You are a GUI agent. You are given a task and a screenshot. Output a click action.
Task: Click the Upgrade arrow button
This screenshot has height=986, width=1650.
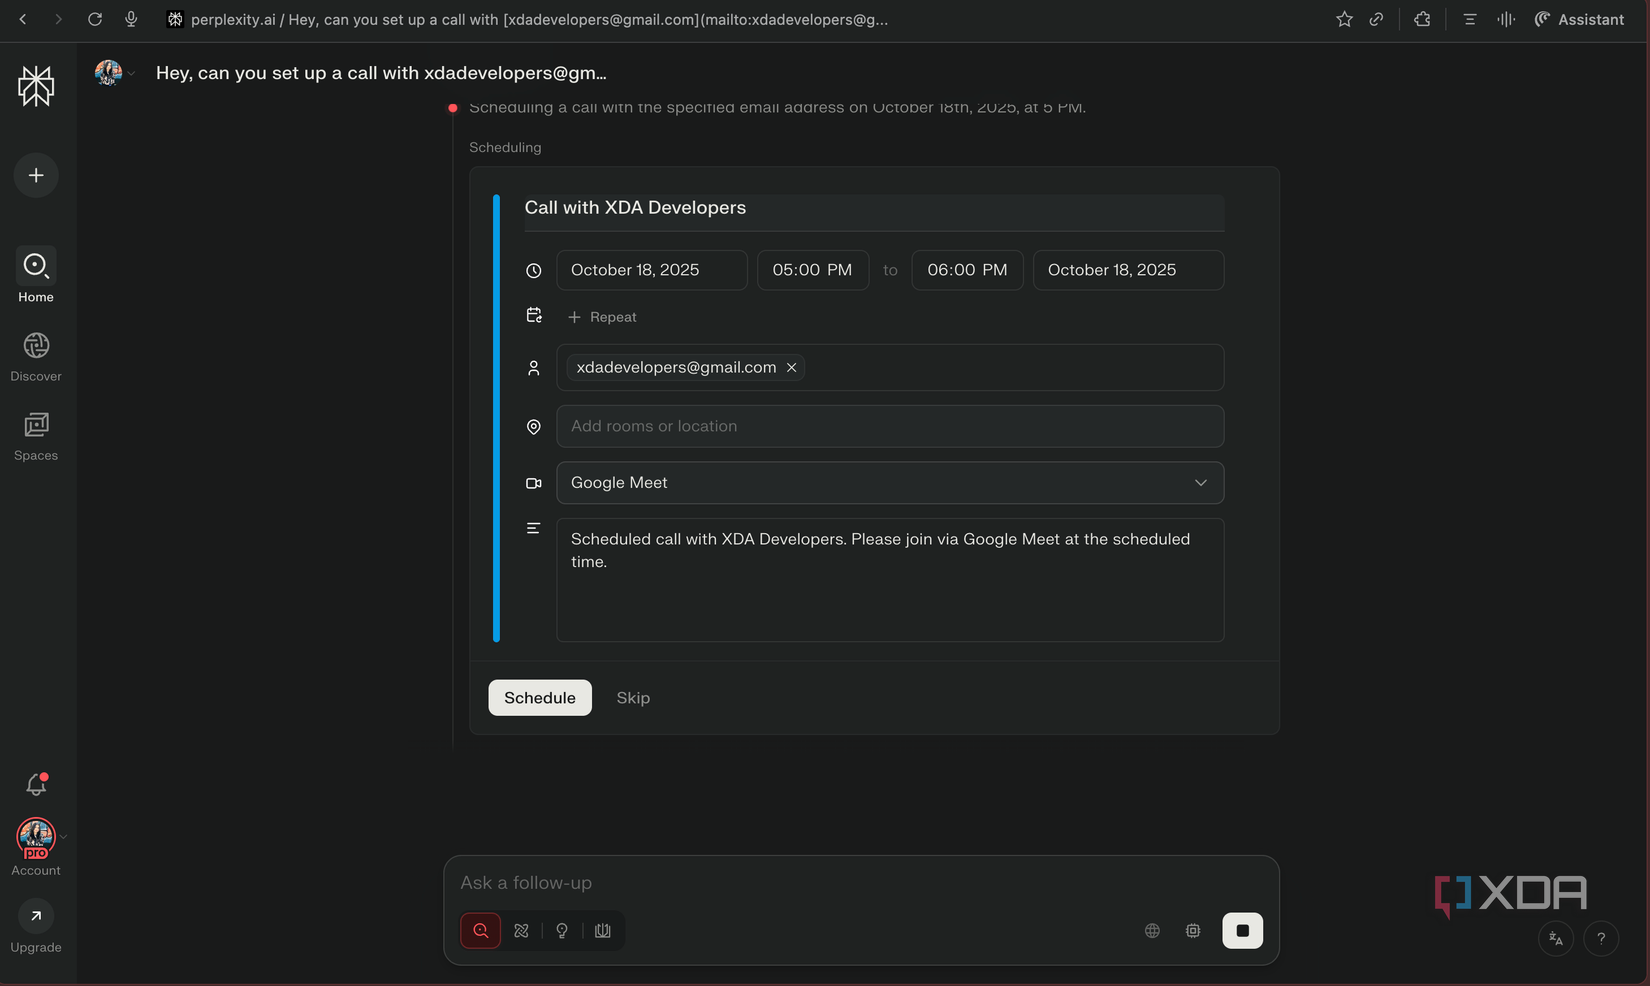pyautogui.click(x=36, y=916)
